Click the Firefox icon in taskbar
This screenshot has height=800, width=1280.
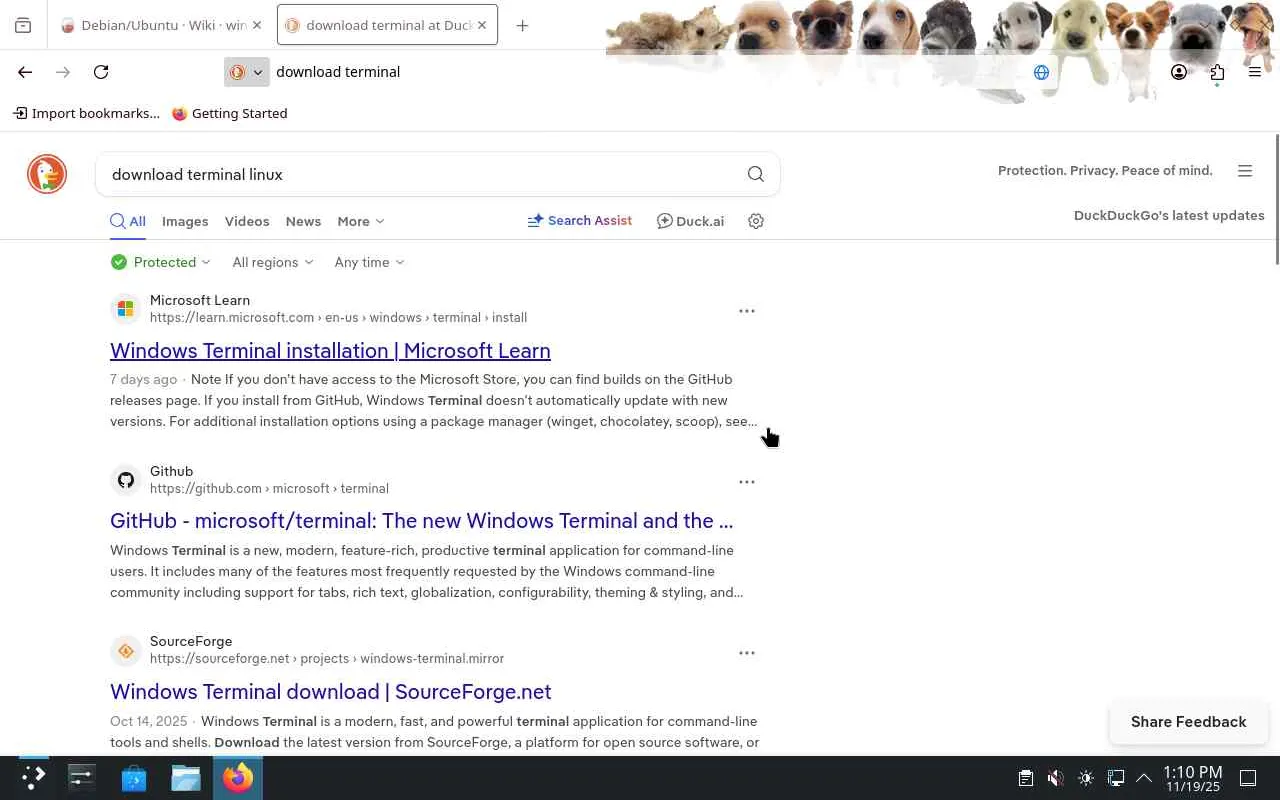238,777
